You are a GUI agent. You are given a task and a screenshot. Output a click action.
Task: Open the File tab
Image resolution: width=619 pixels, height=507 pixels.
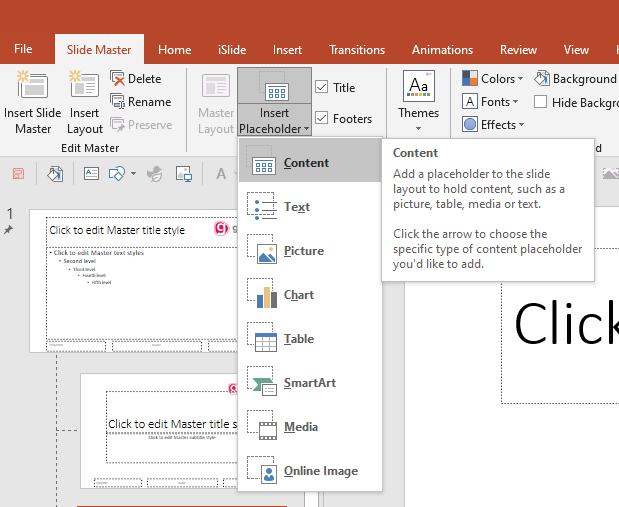tap(23, 49)
